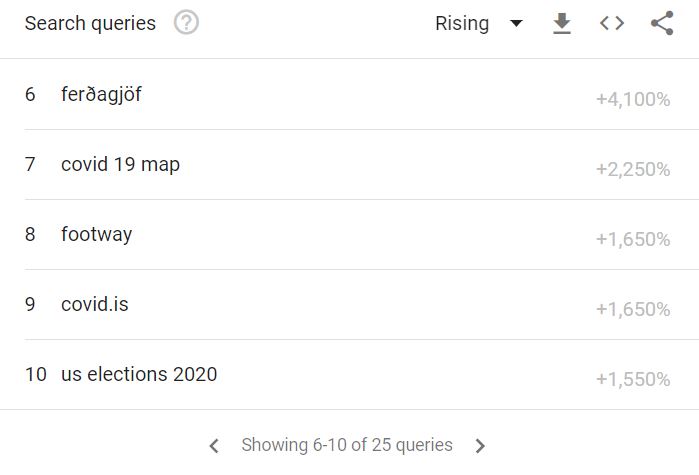Open the us elections 2020 query
The width and height of the screenshot is (699, 475).
tap(139, 374)
